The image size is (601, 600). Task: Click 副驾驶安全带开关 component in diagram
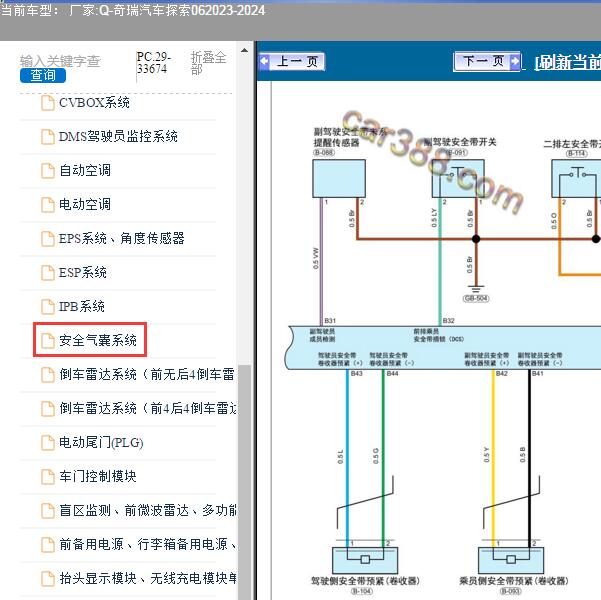pos(458,179)
